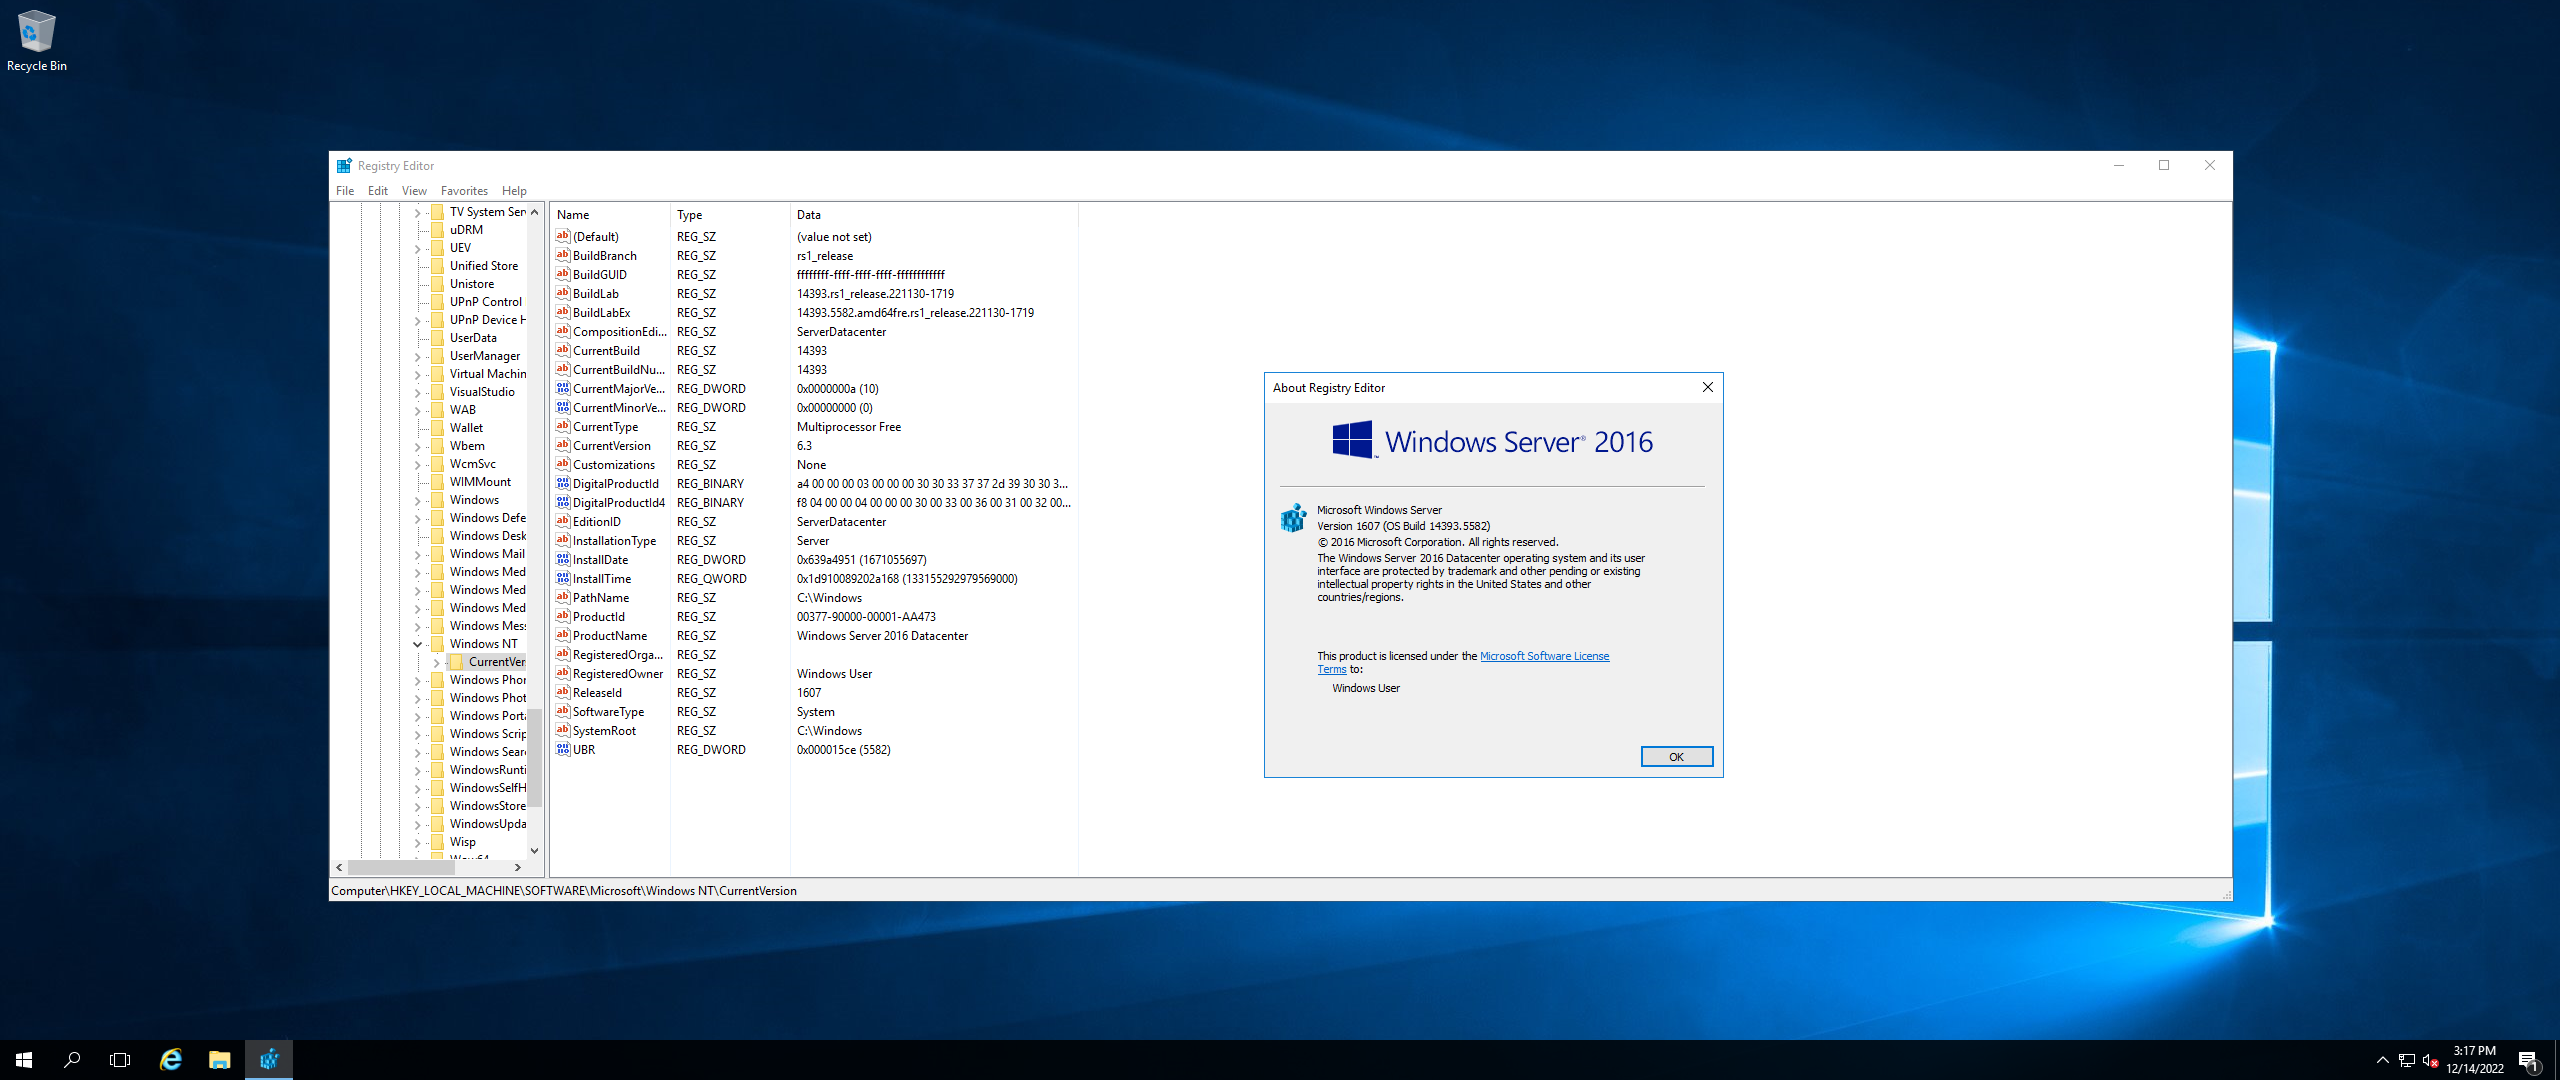Expand the UEV tree node
The width and height of the screenshot is (2560, 1080).
click(417, 248)
